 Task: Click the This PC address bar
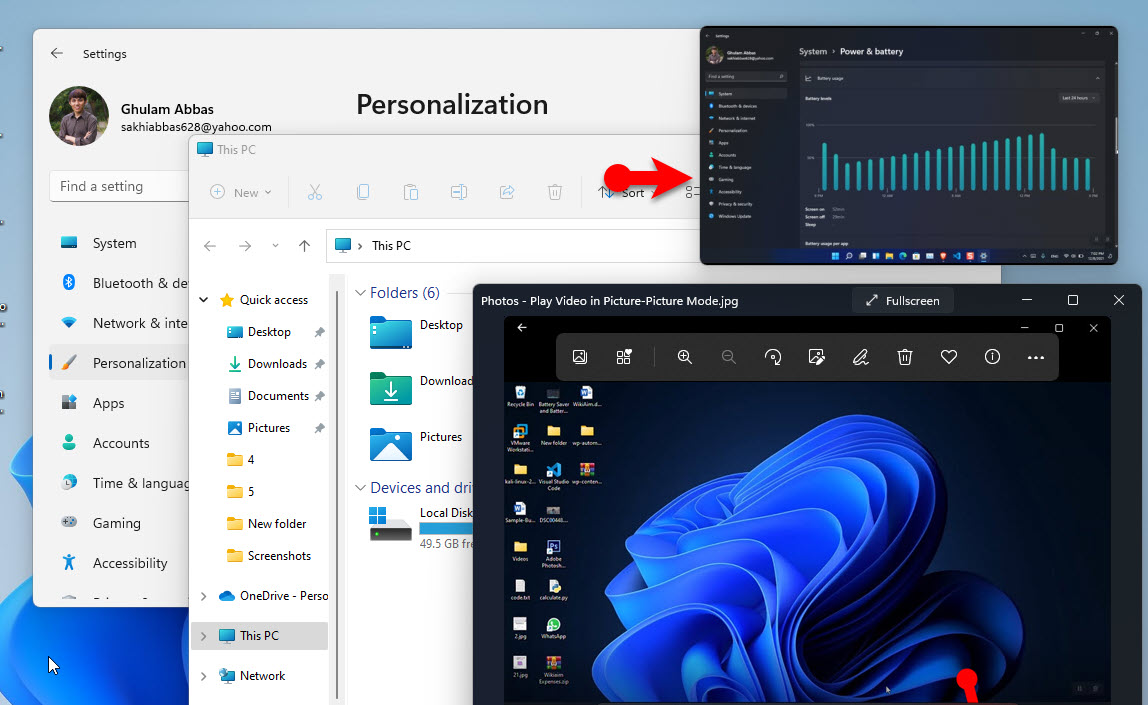[512, 246]
